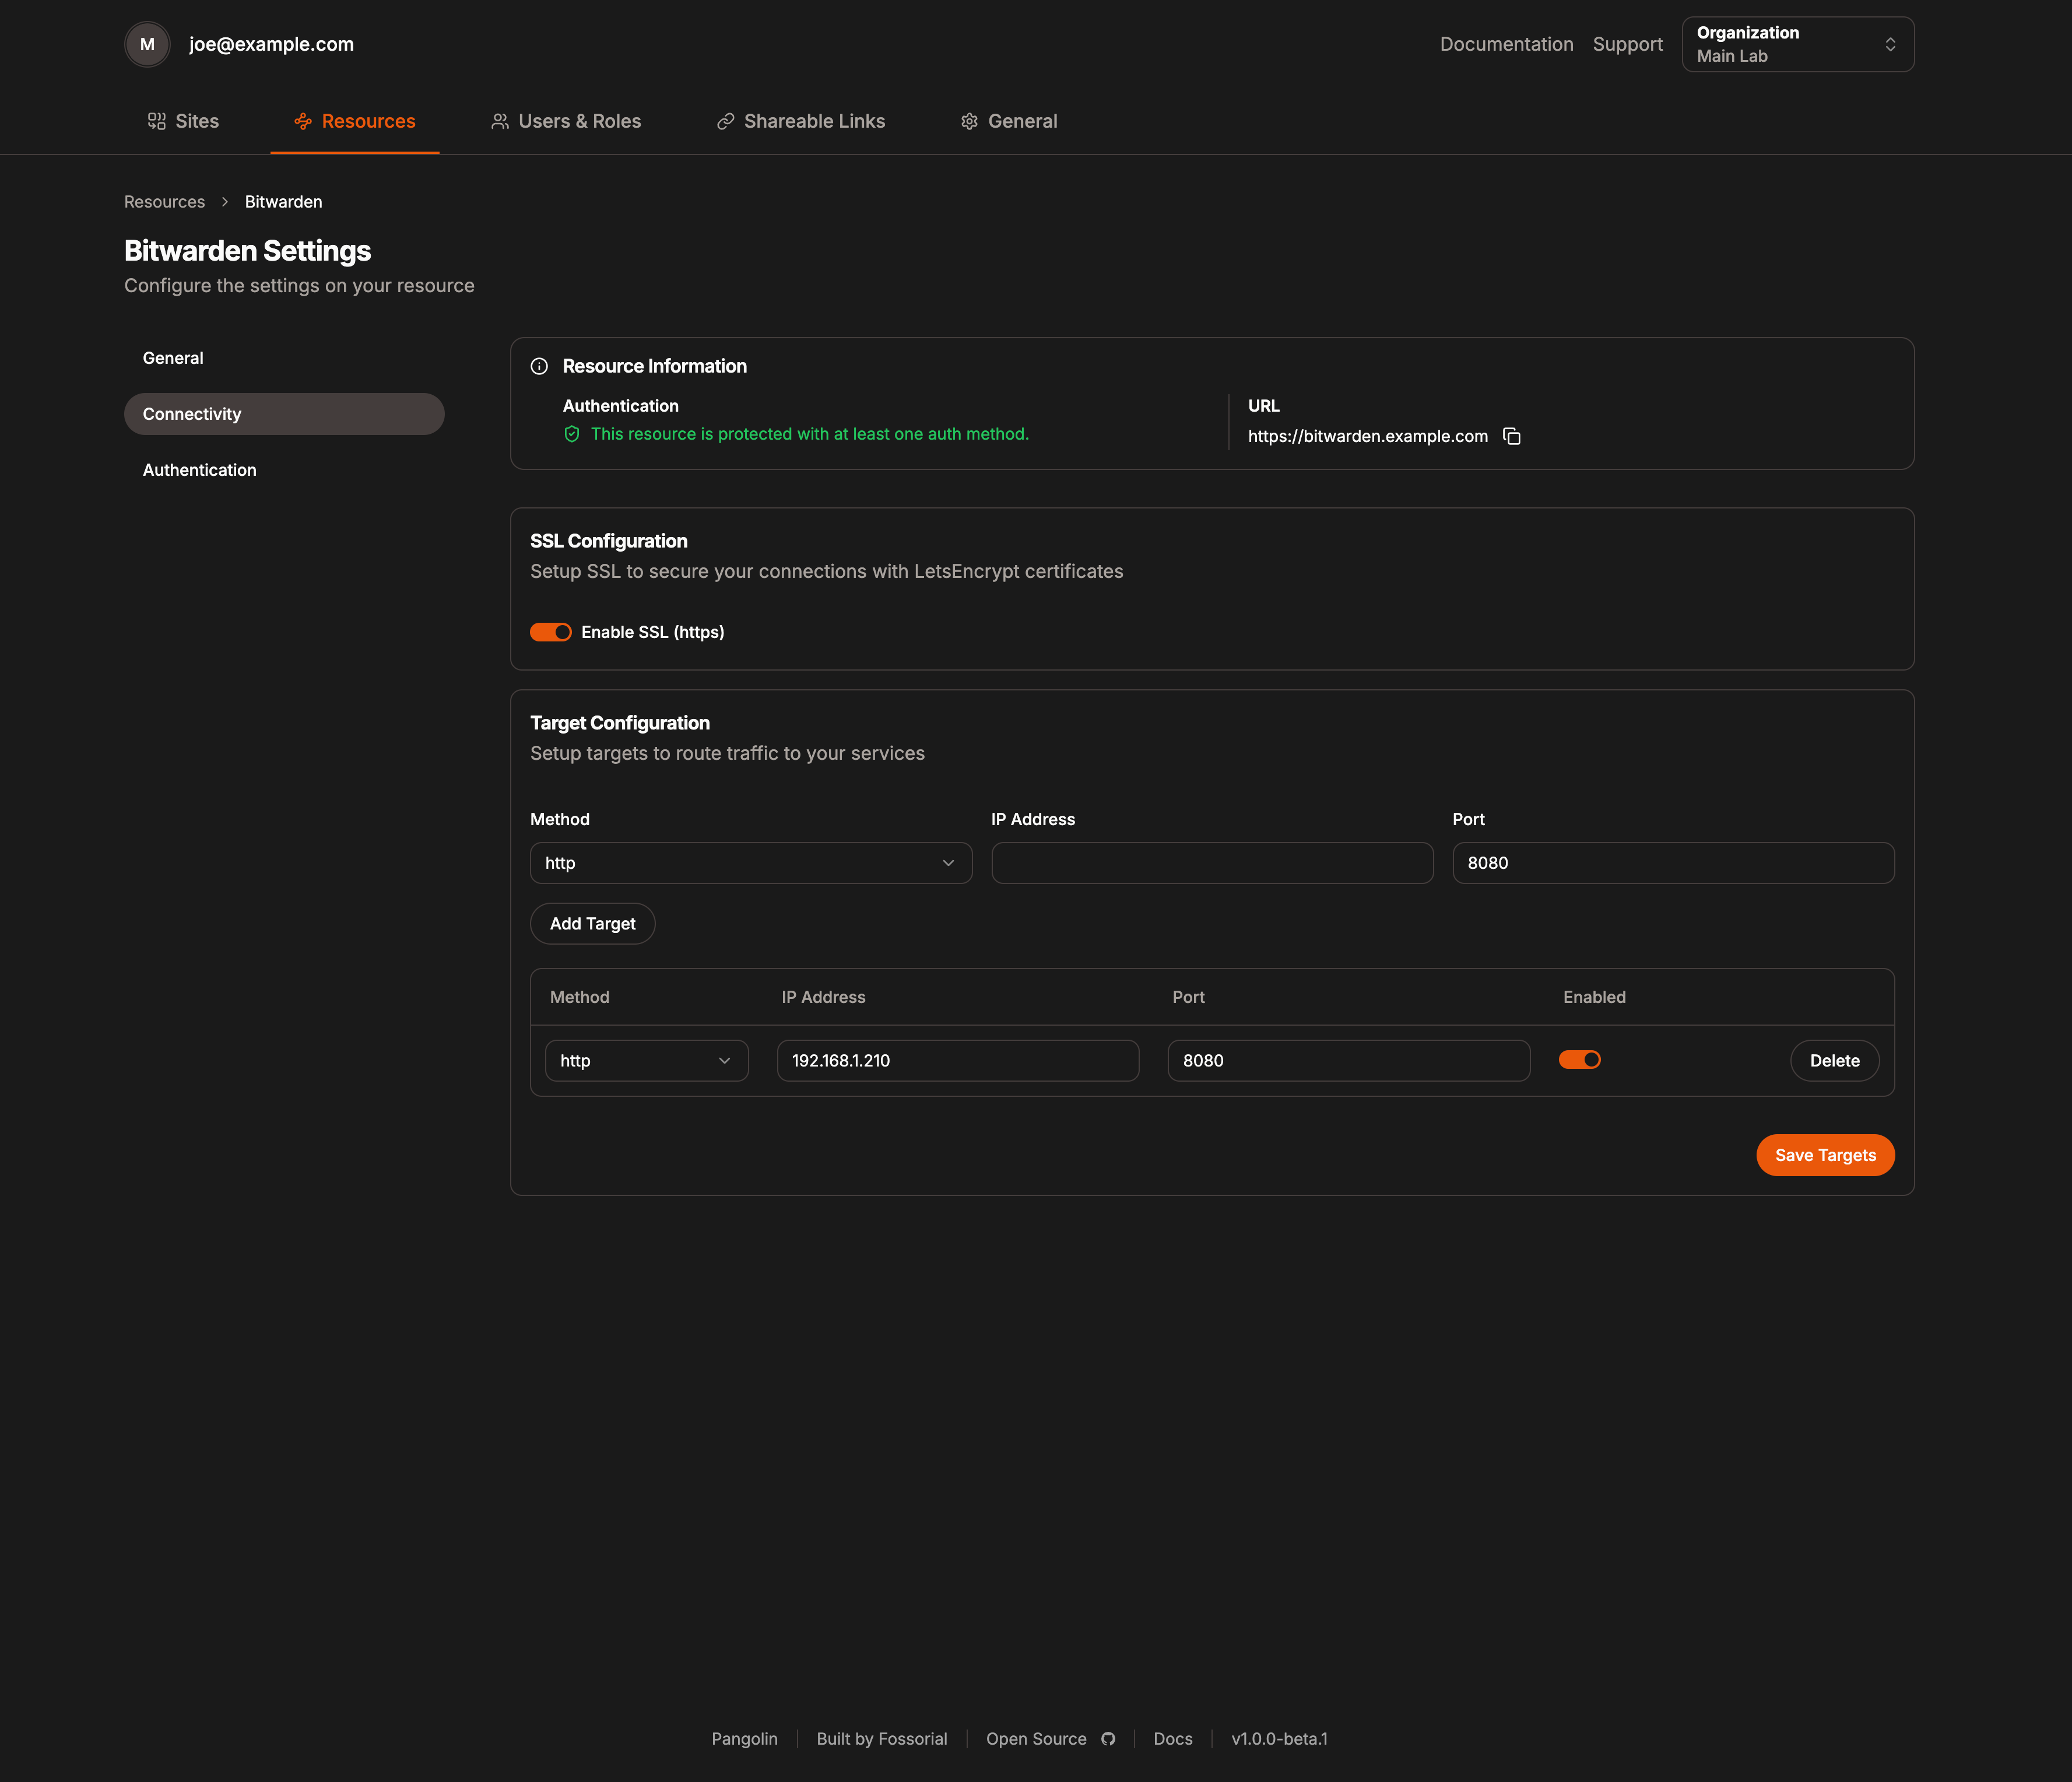2072x1782 pixels.
Task: Open the Documentation link
Action: [x=1506, y=44]
